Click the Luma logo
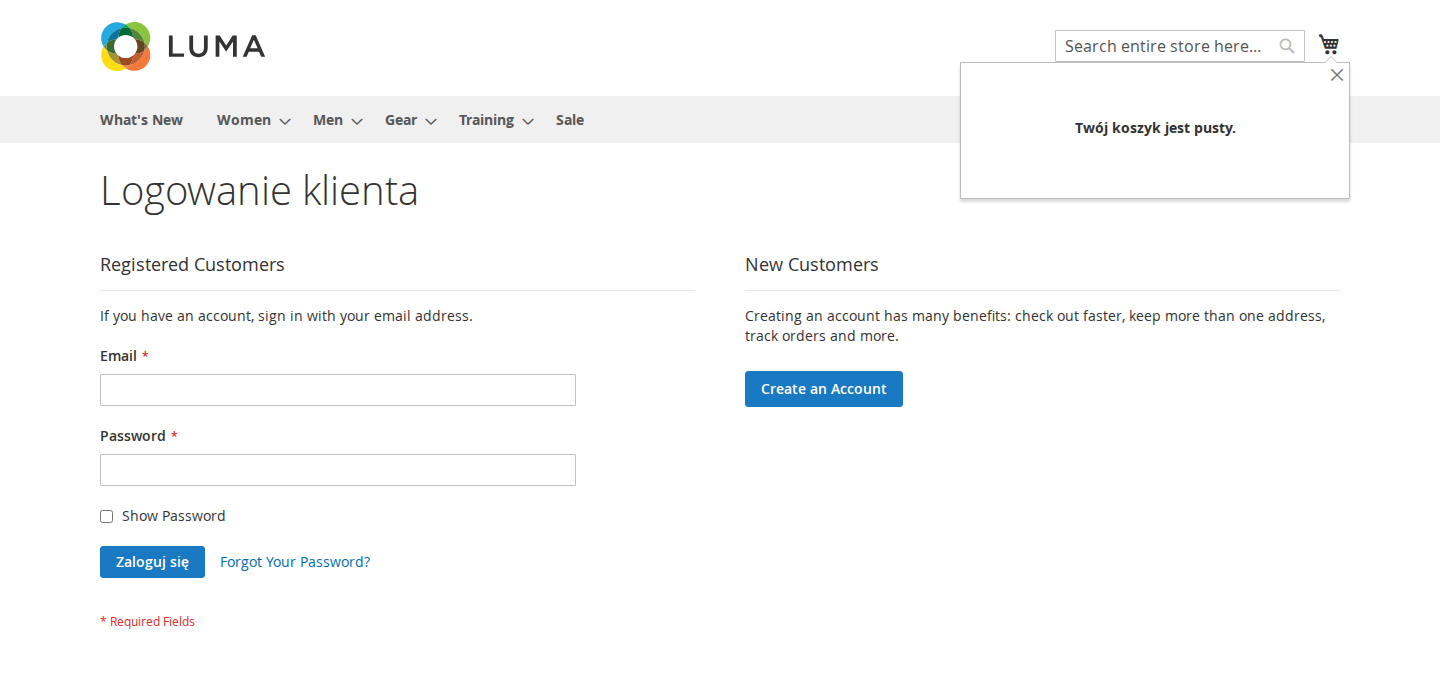This screenshot has height=684, width=1440. click(x=183, y=46)
